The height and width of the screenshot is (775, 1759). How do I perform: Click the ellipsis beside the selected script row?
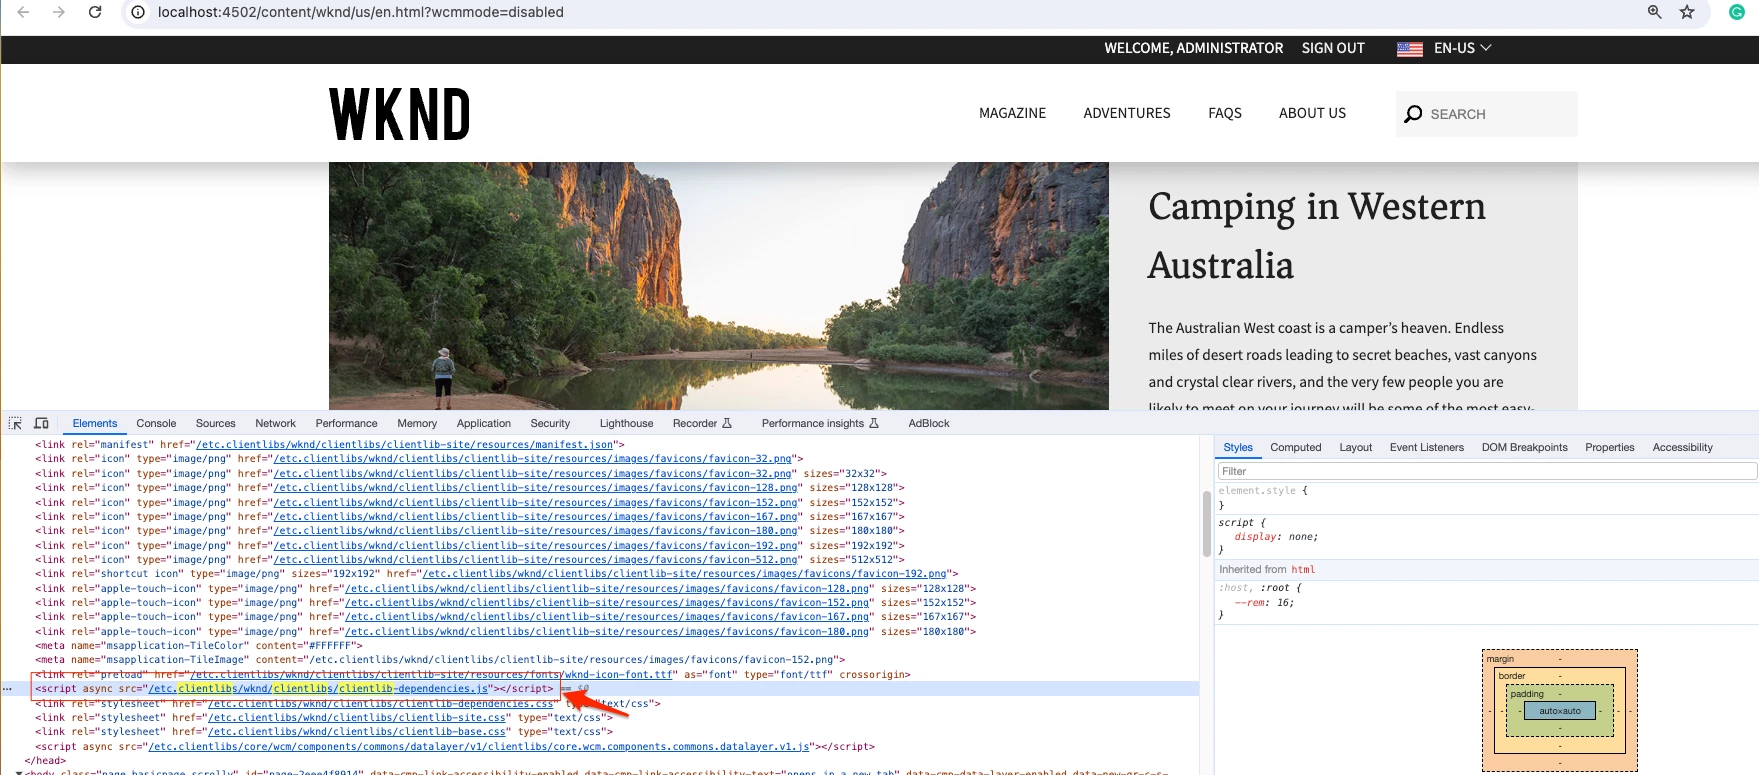pos(7,689)
